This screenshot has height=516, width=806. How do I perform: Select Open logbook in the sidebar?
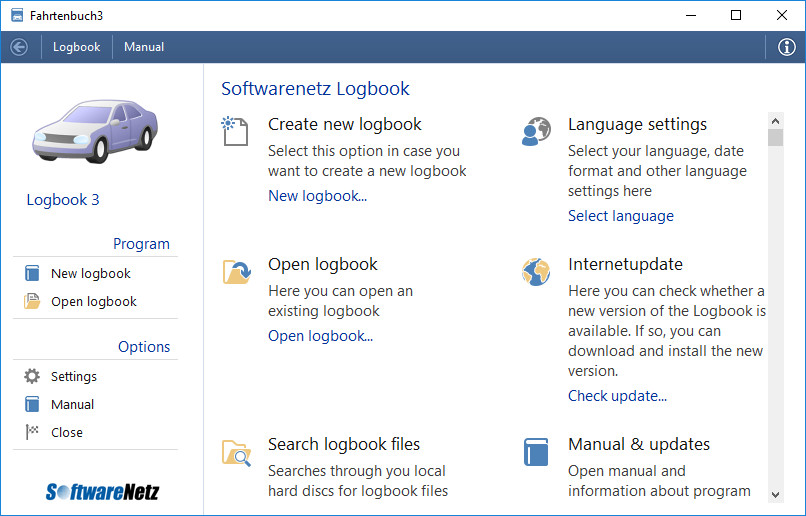tap(94, 301)
